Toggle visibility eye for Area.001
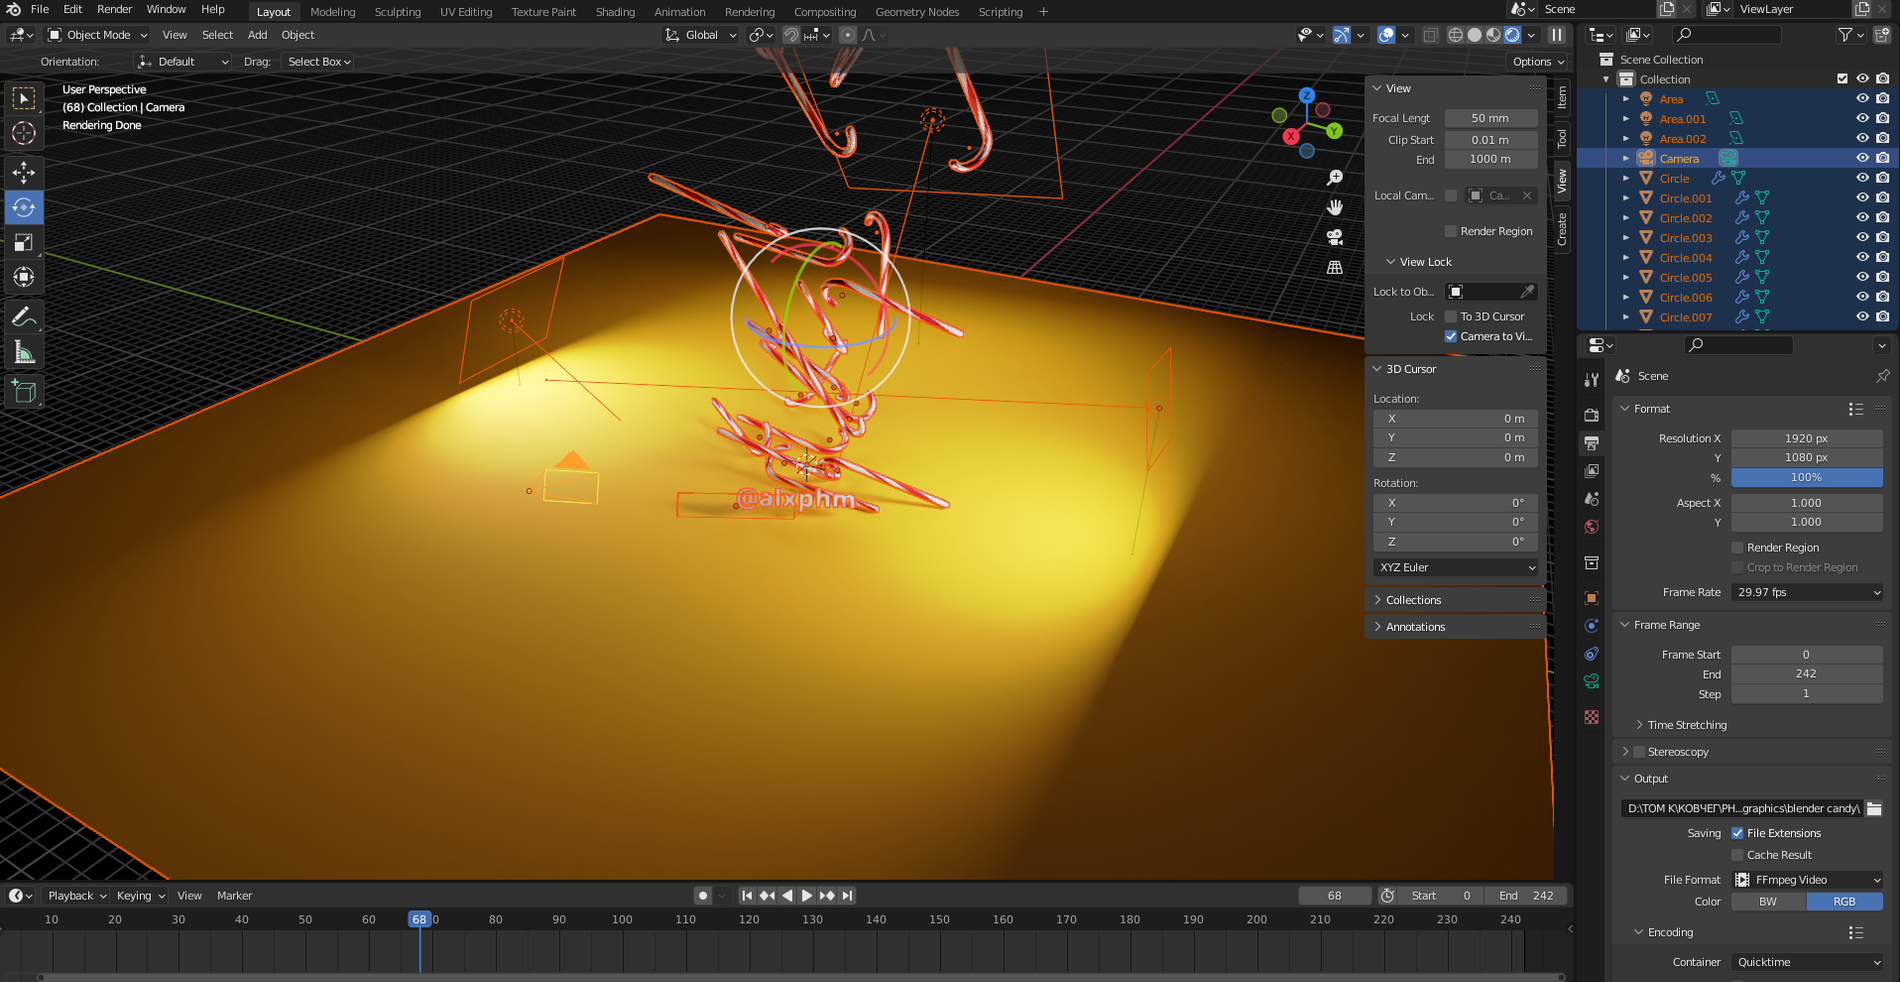Viewport: 1900px width, 982px height. coord(1863,119)
